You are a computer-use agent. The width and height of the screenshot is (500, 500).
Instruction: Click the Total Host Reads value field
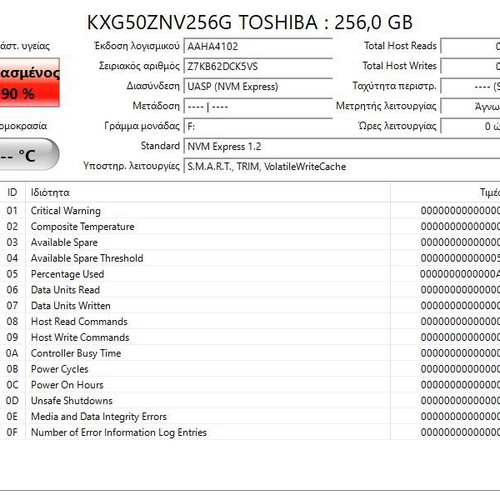coord(470,46)
